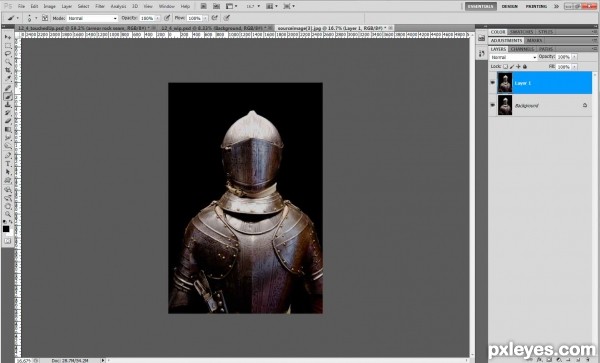Open the brush Opacity slider arrow
The height and width of the screenshot is (363, 600).
point(157,18)
